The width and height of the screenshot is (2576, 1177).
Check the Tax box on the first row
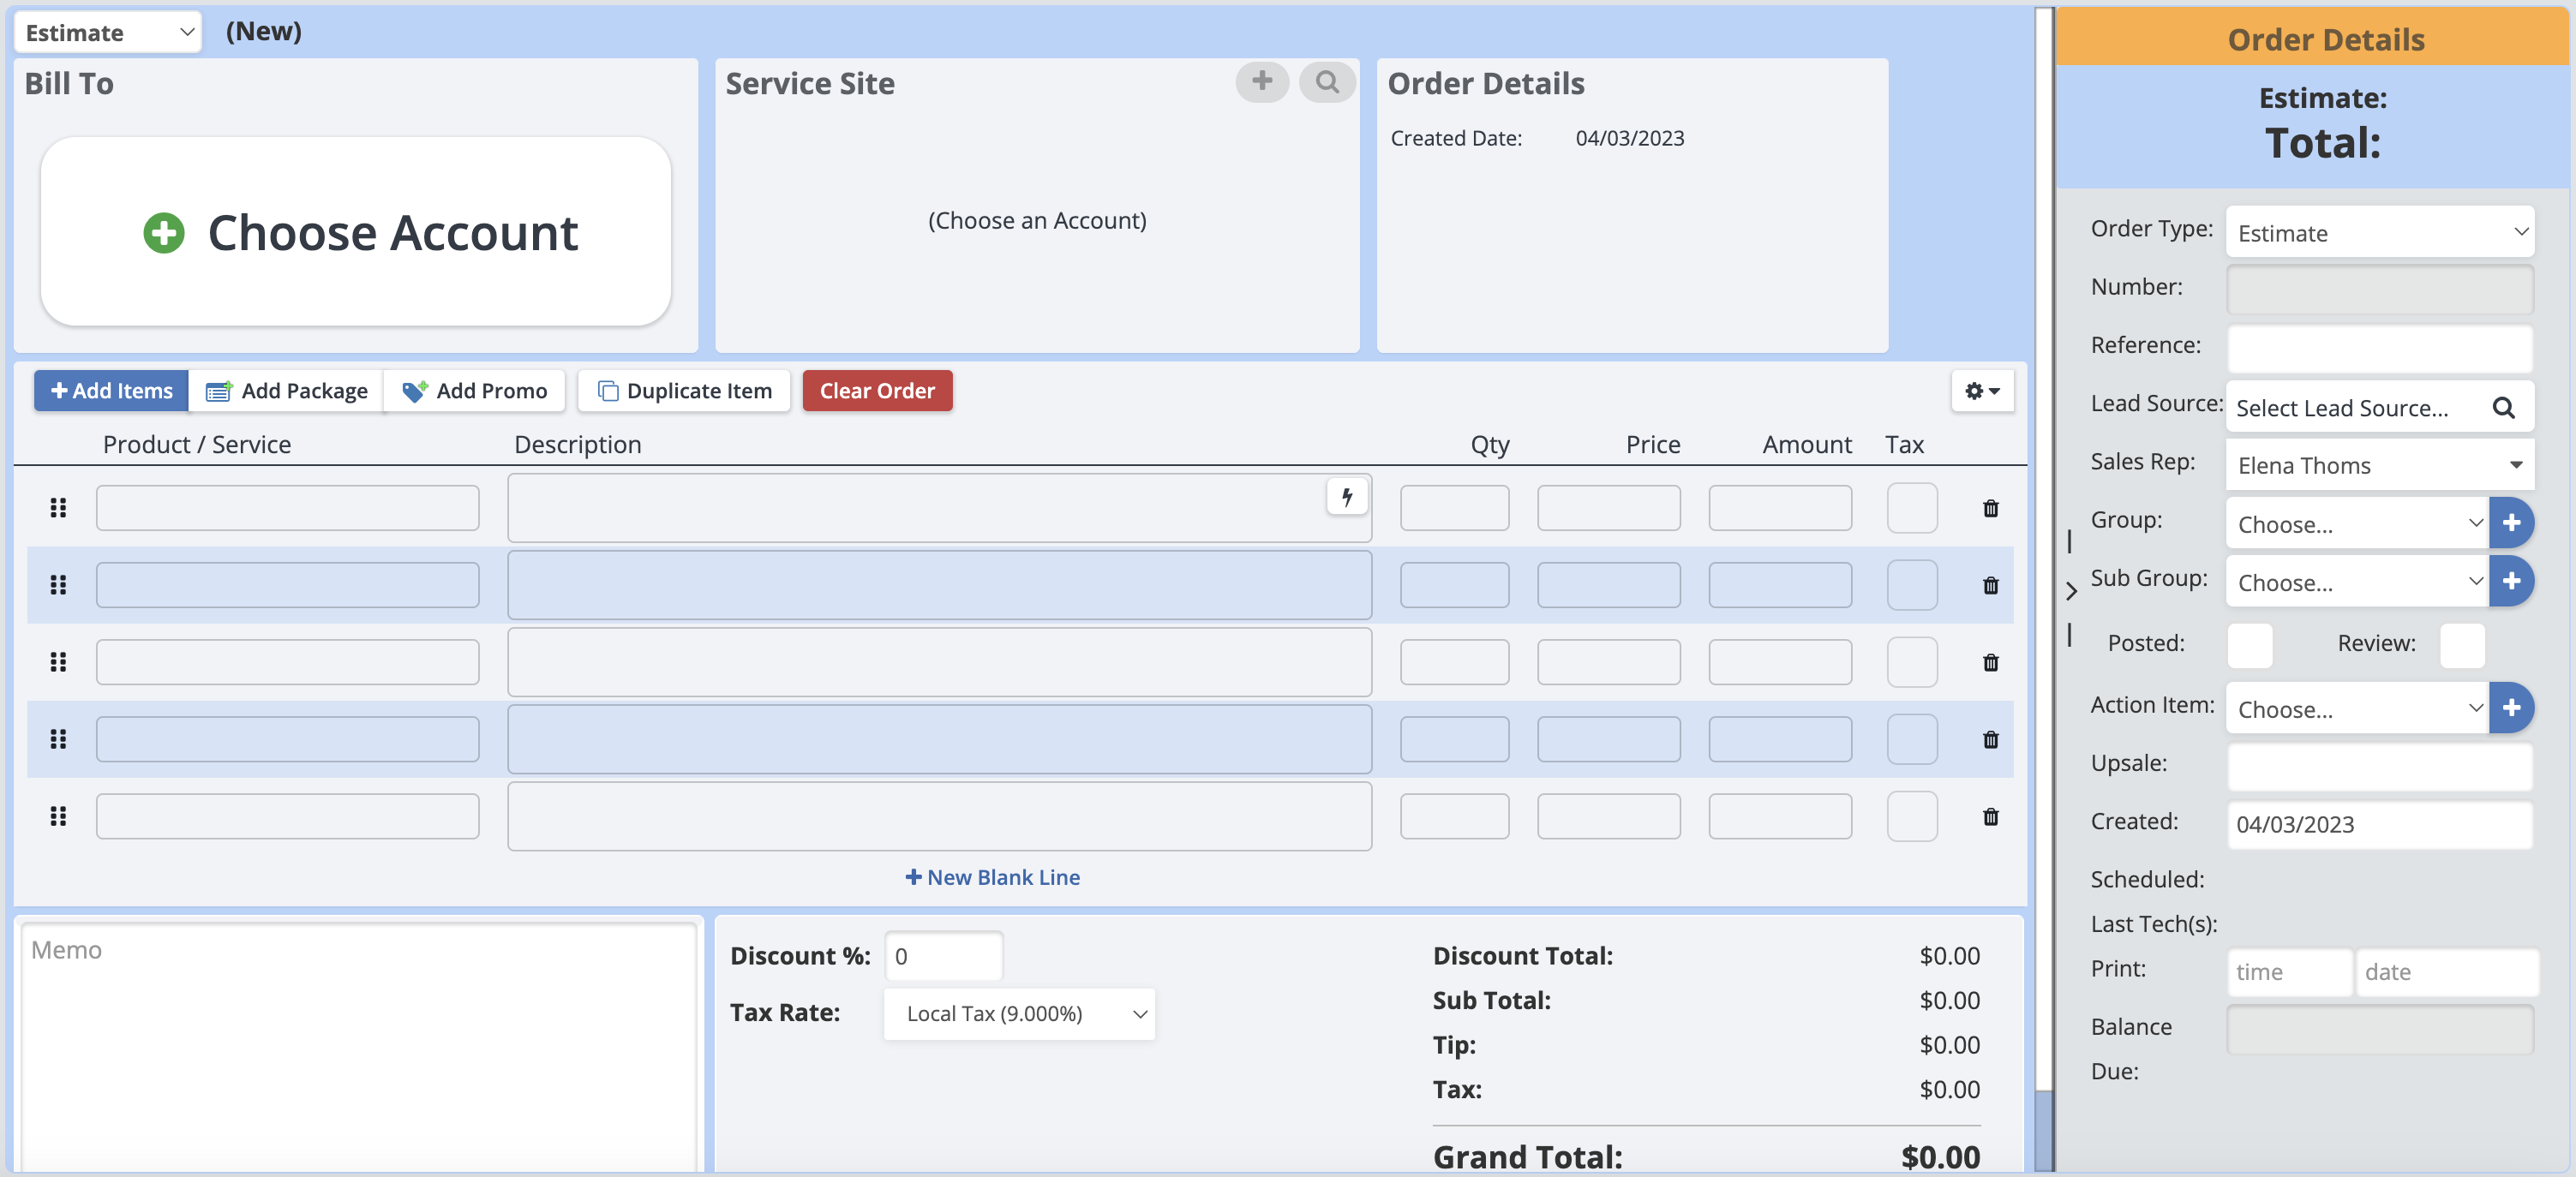tap(1911, 508)
